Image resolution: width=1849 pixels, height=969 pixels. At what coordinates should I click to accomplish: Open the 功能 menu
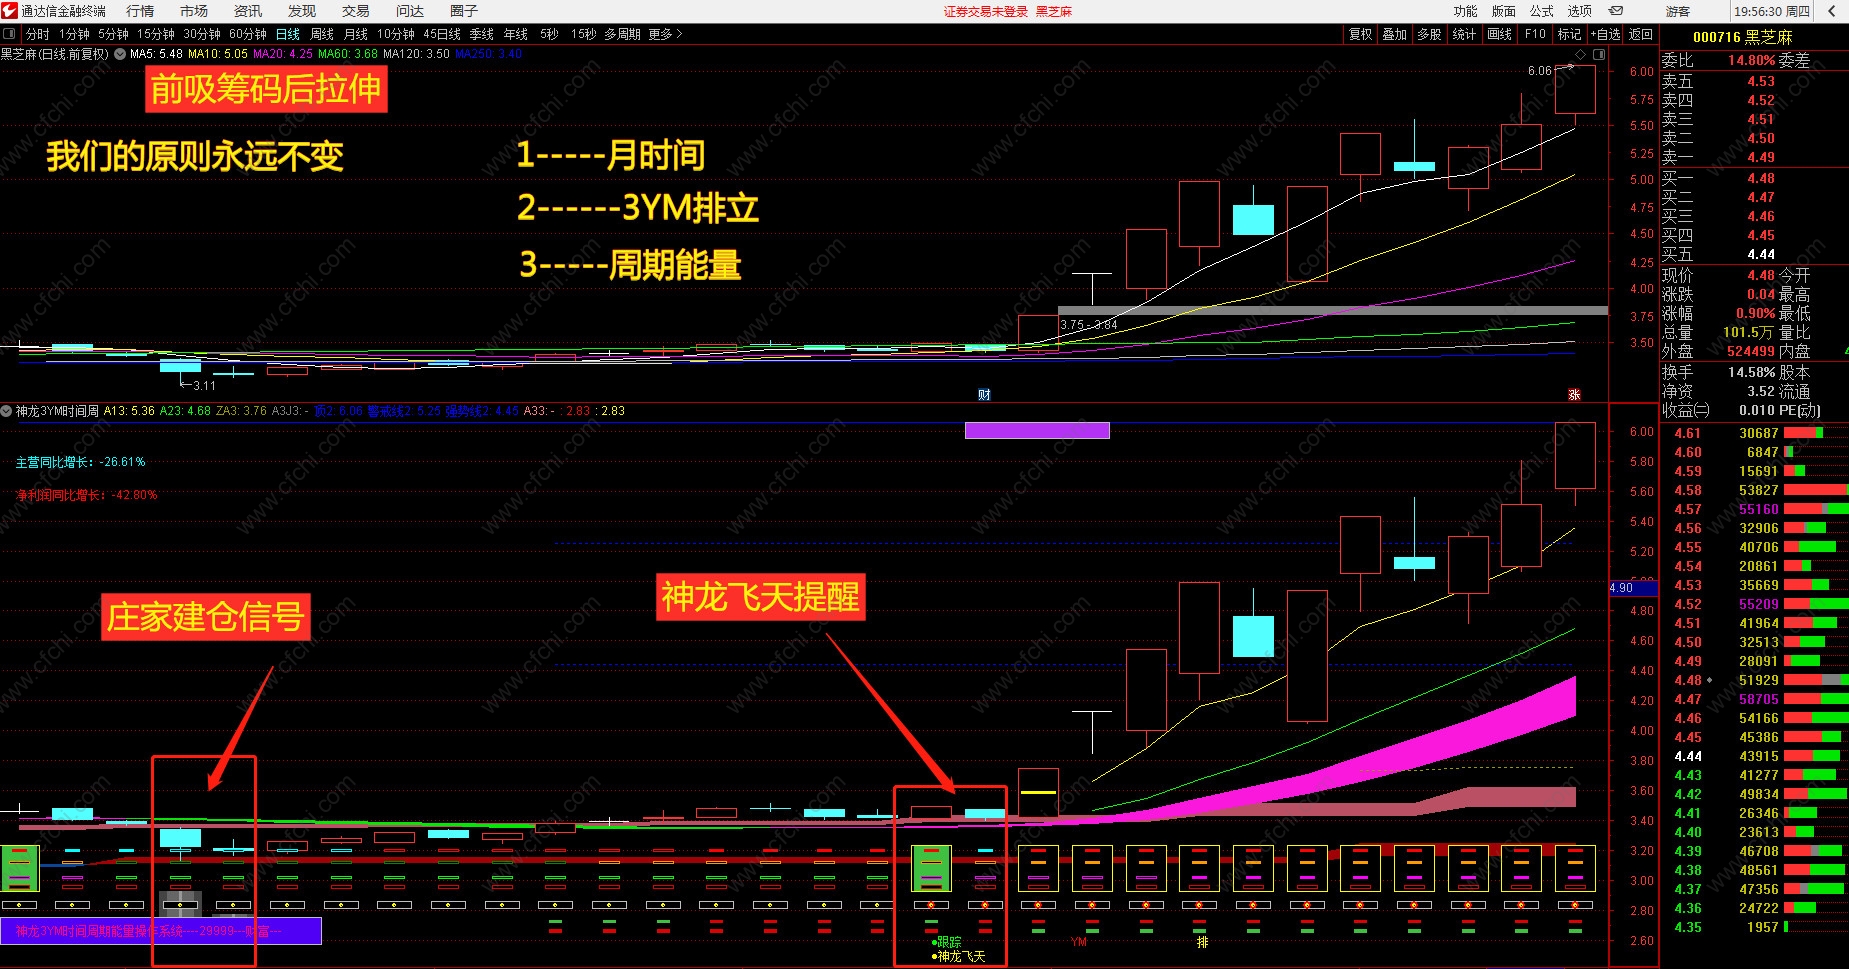point(1466,11)
